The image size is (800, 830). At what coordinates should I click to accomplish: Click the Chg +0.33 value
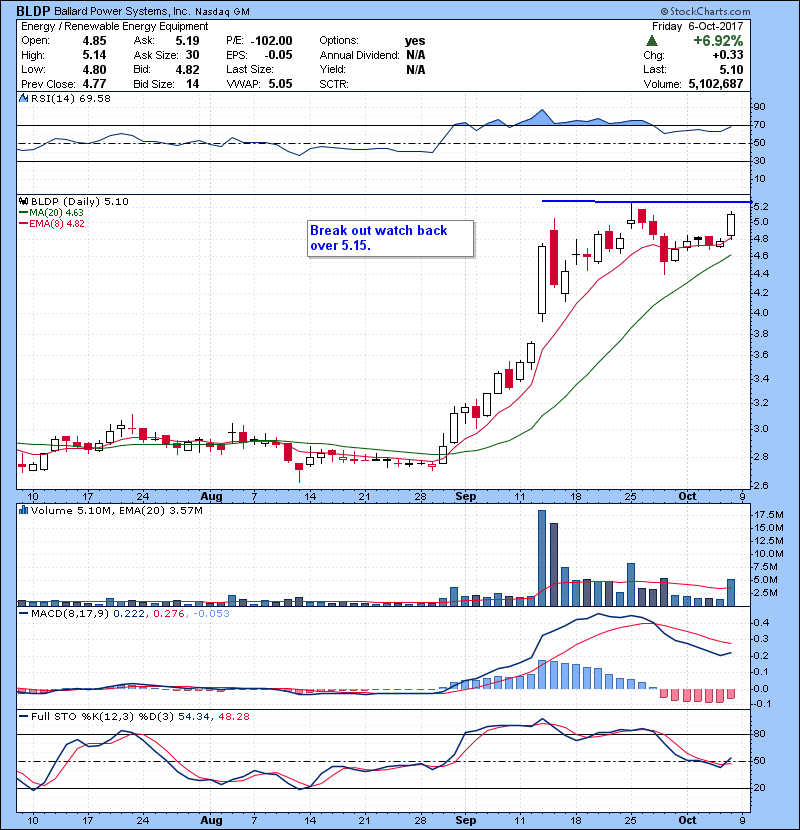[727, 55]
